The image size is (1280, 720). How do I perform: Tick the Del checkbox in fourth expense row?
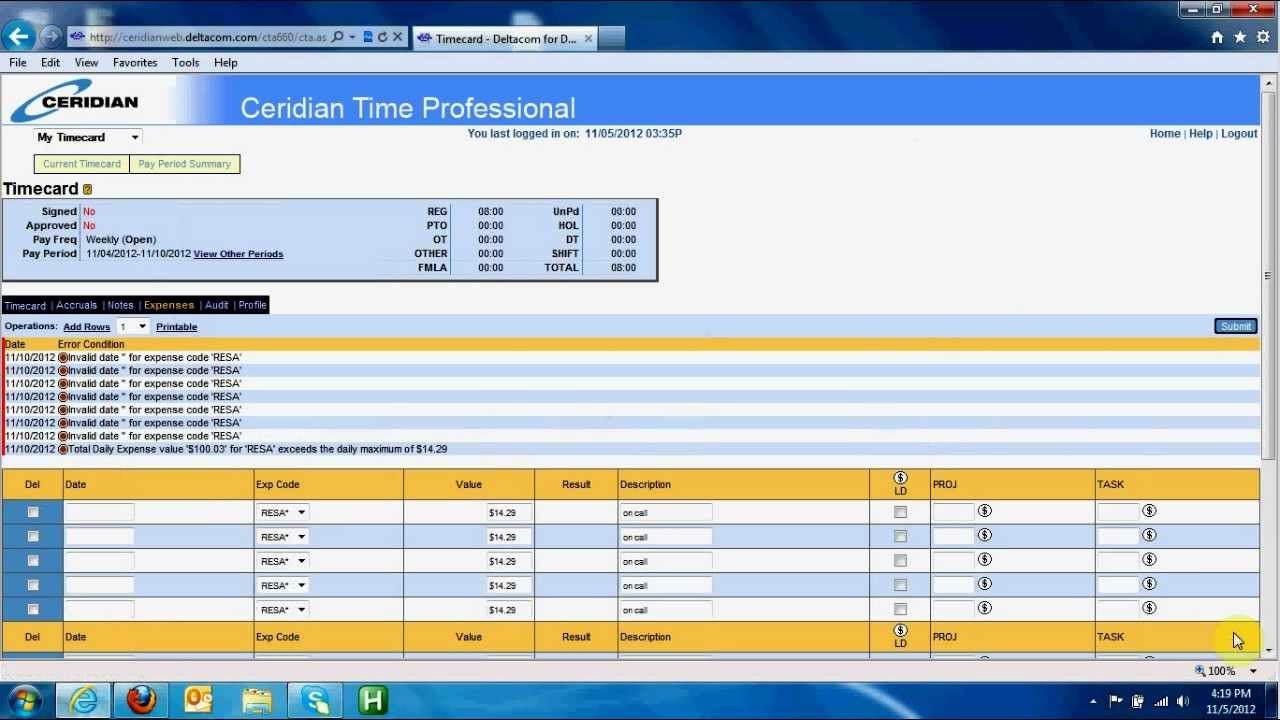point(33,585)
